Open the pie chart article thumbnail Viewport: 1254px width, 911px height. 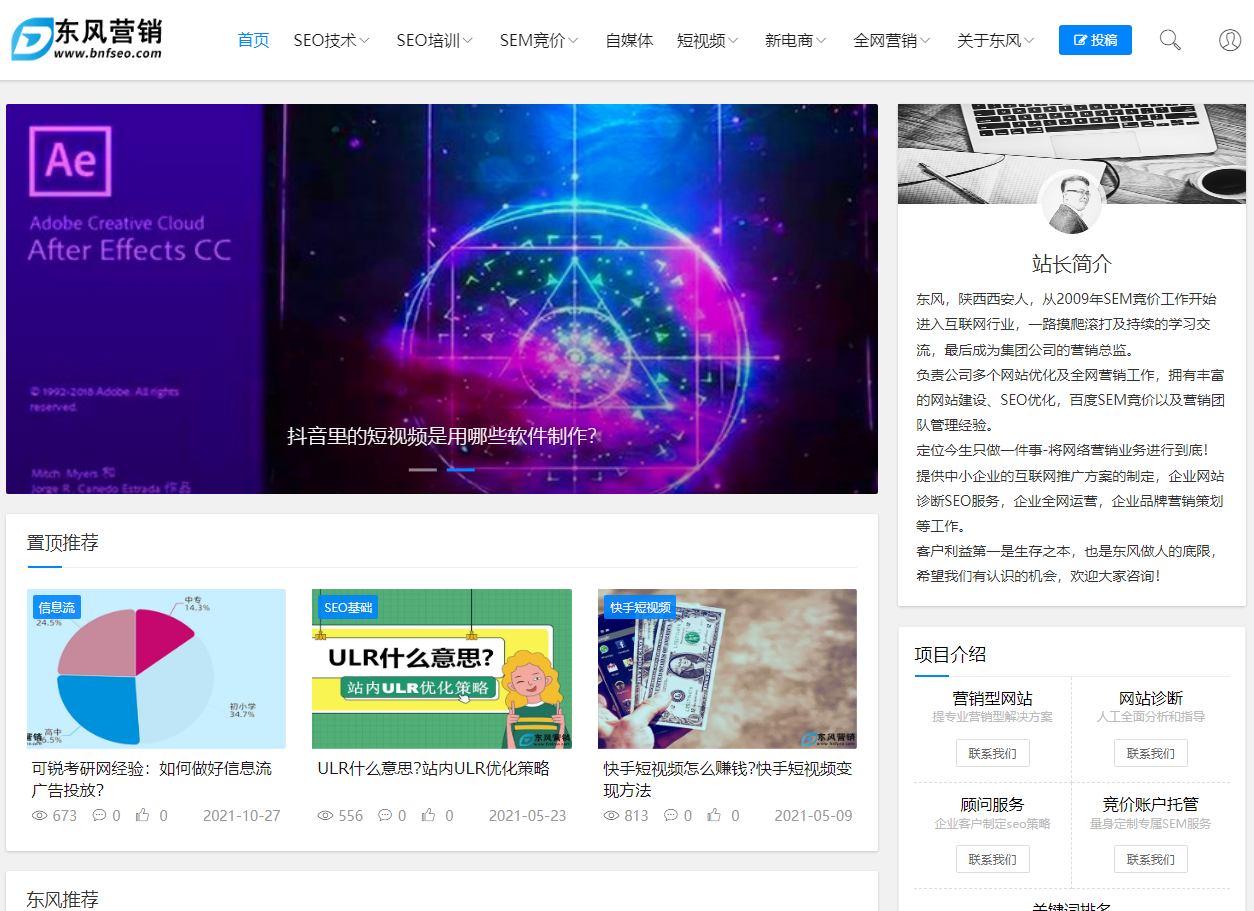coord(156,669)
